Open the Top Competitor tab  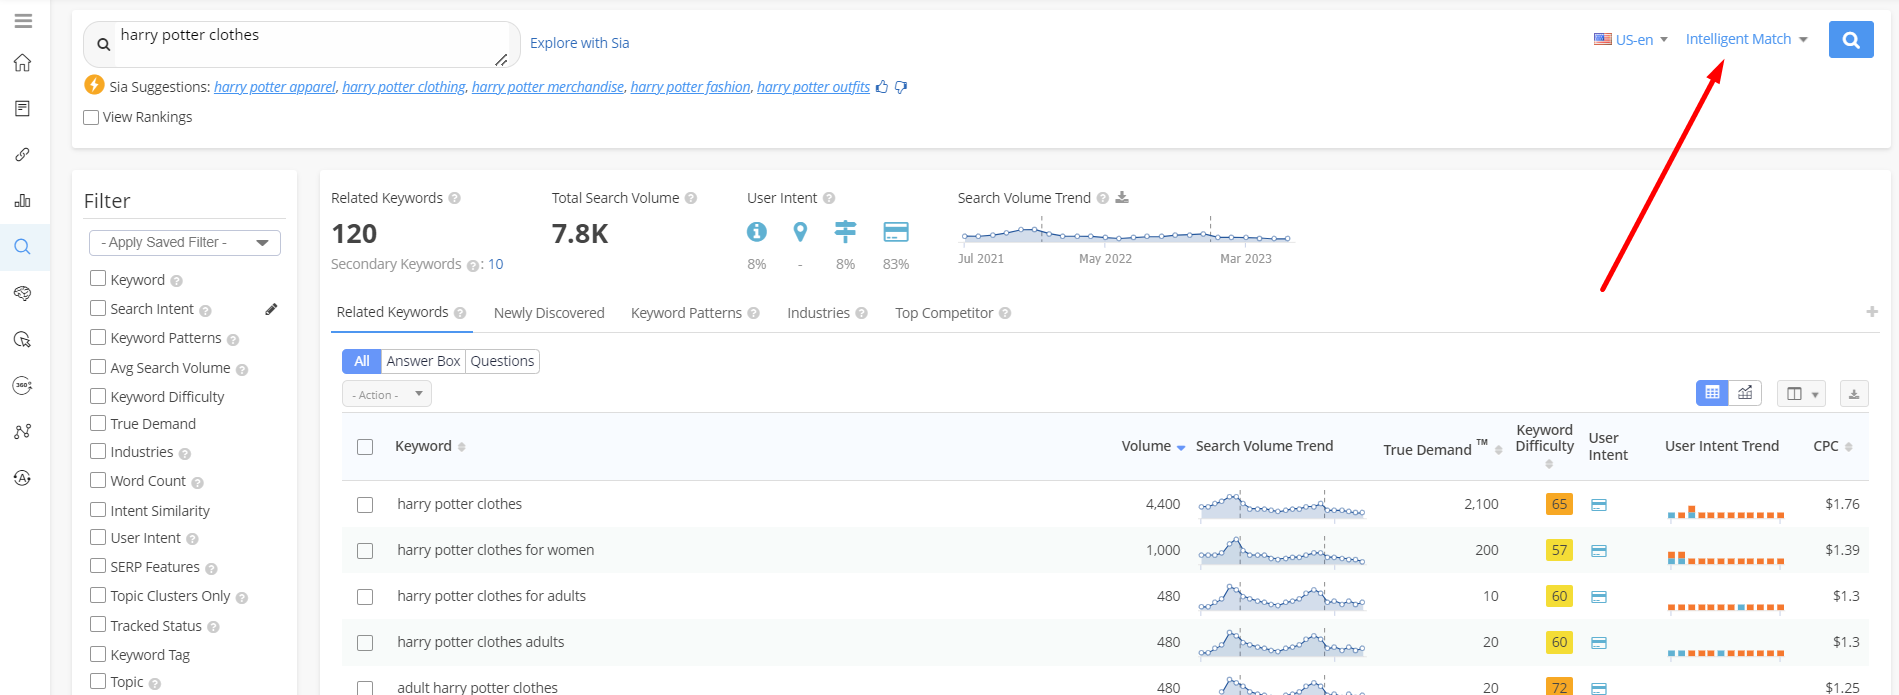tap(943, 313)
